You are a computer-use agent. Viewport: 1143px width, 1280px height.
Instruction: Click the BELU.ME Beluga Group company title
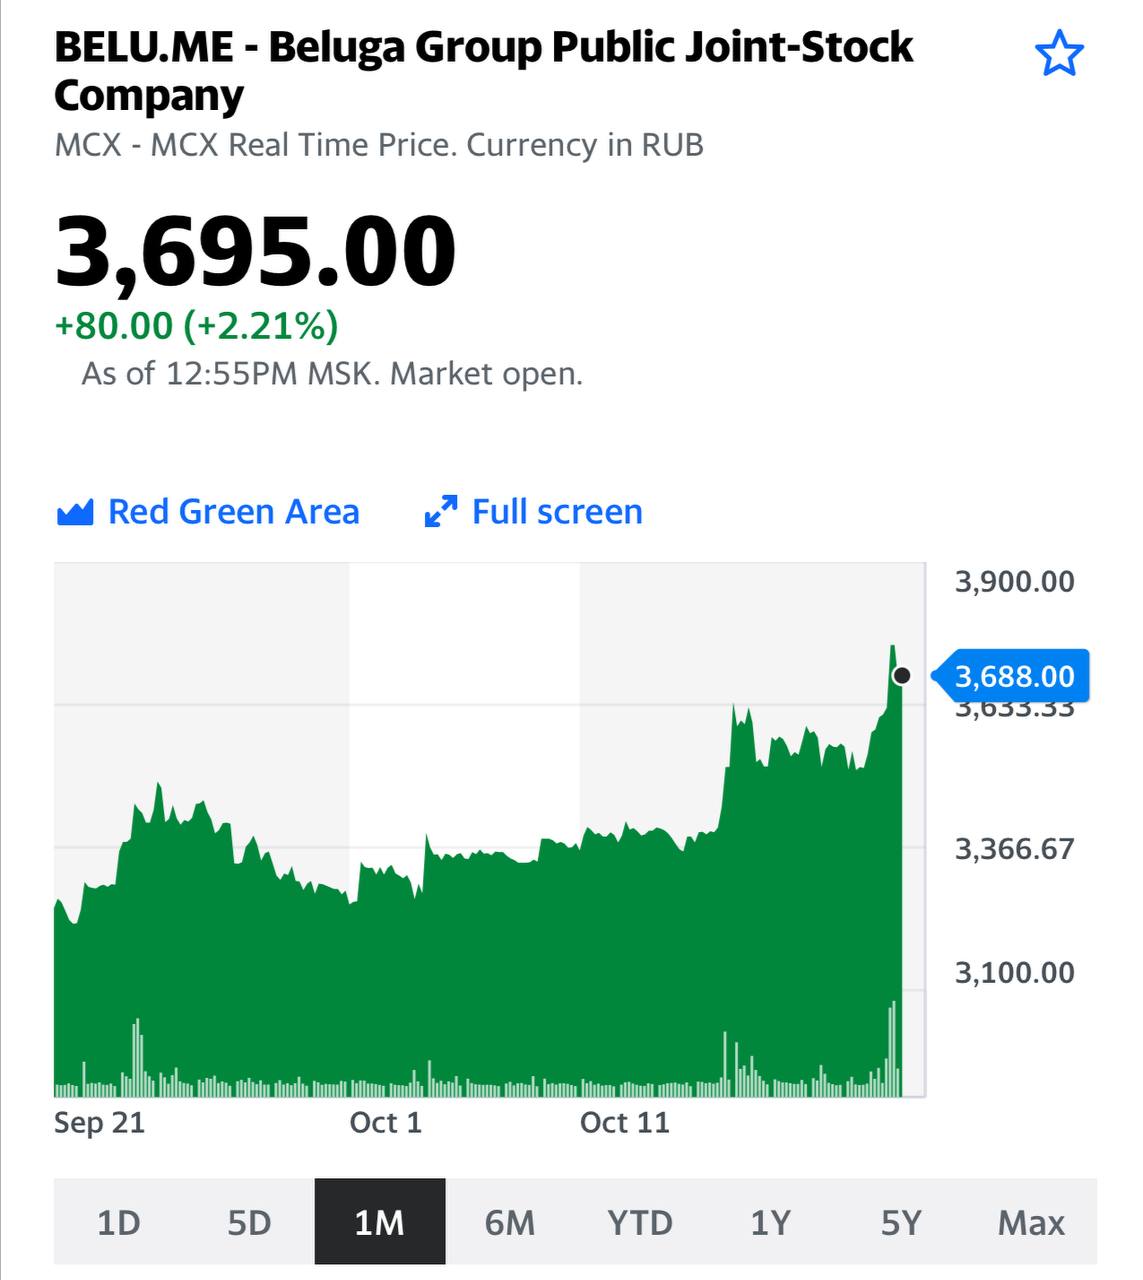pos(484,71)
